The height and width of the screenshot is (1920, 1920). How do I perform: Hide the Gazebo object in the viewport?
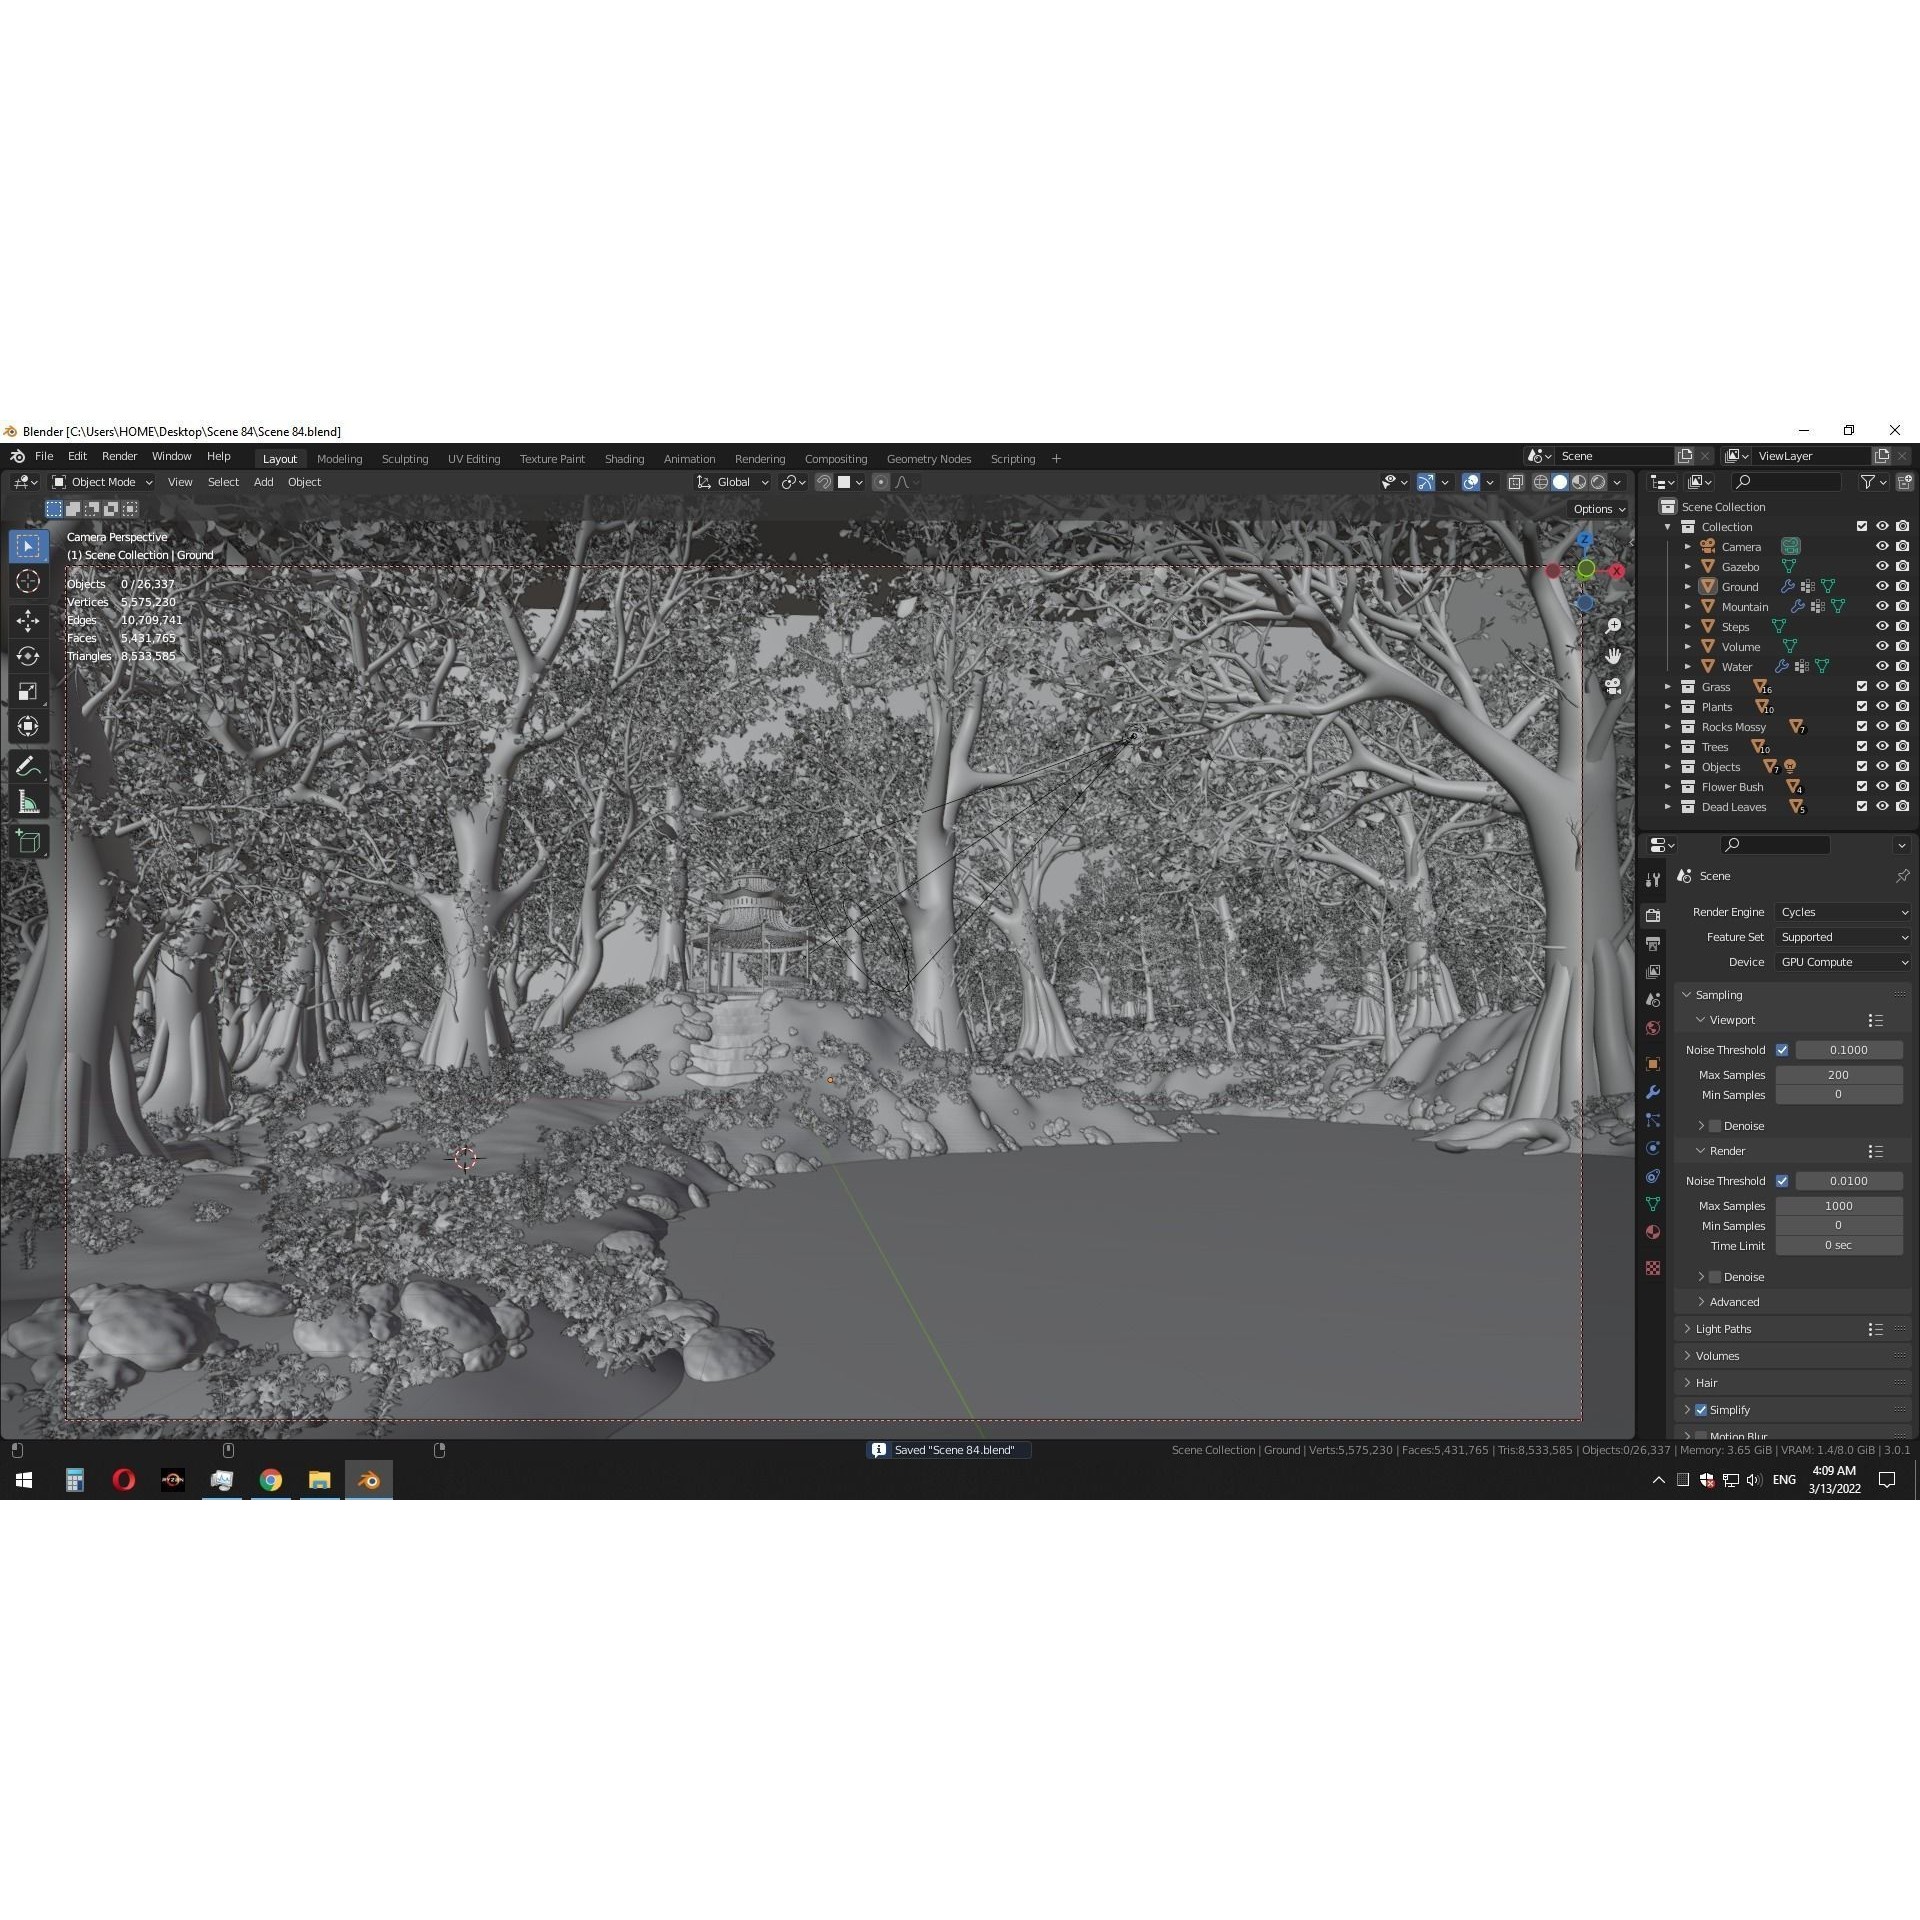(x=1884, y=566)
